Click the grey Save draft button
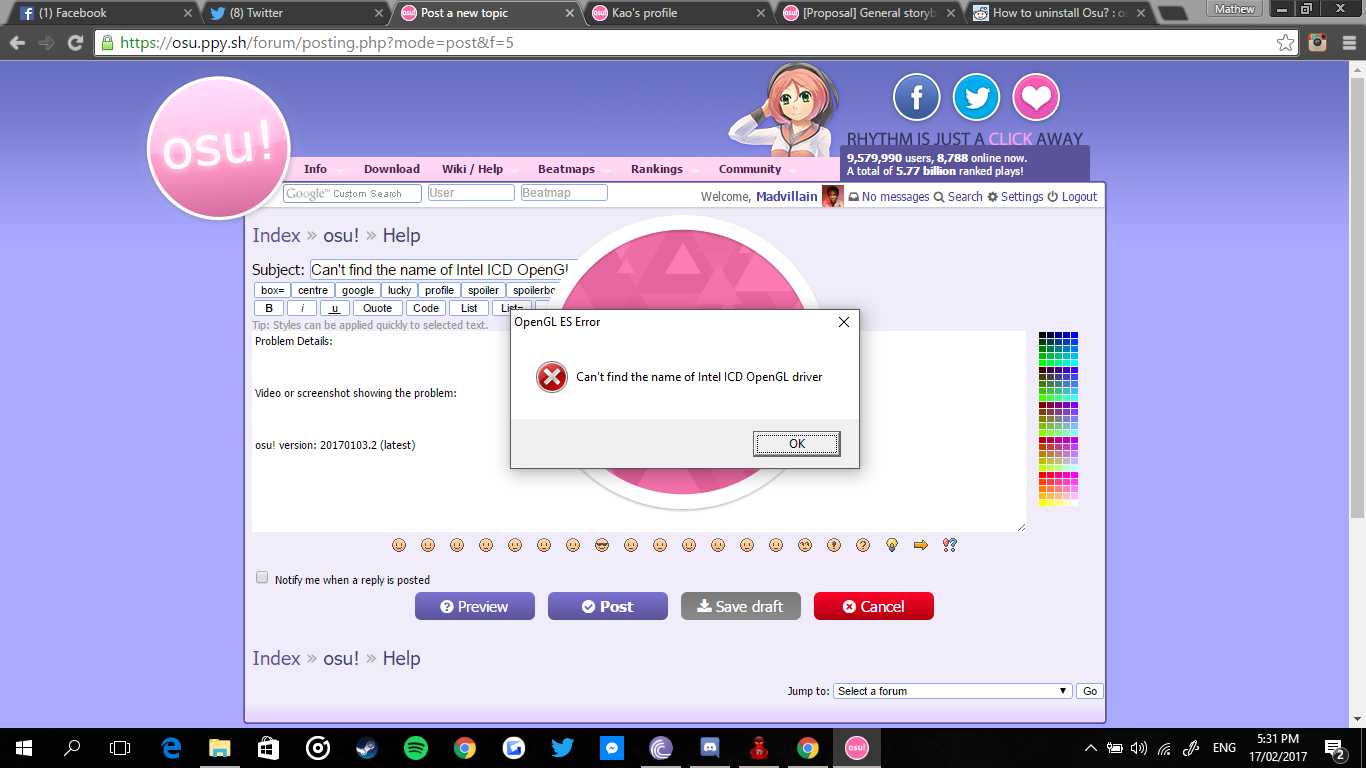The width and height of the screenshot is (1366, 768). coord(741,606)
